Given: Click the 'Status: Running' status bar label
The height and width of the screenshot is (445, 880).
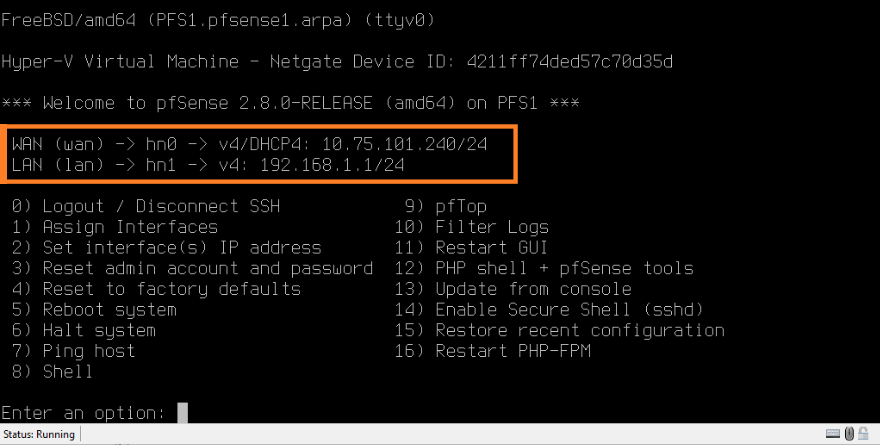Looking at the screenshot, I should 38,434.
